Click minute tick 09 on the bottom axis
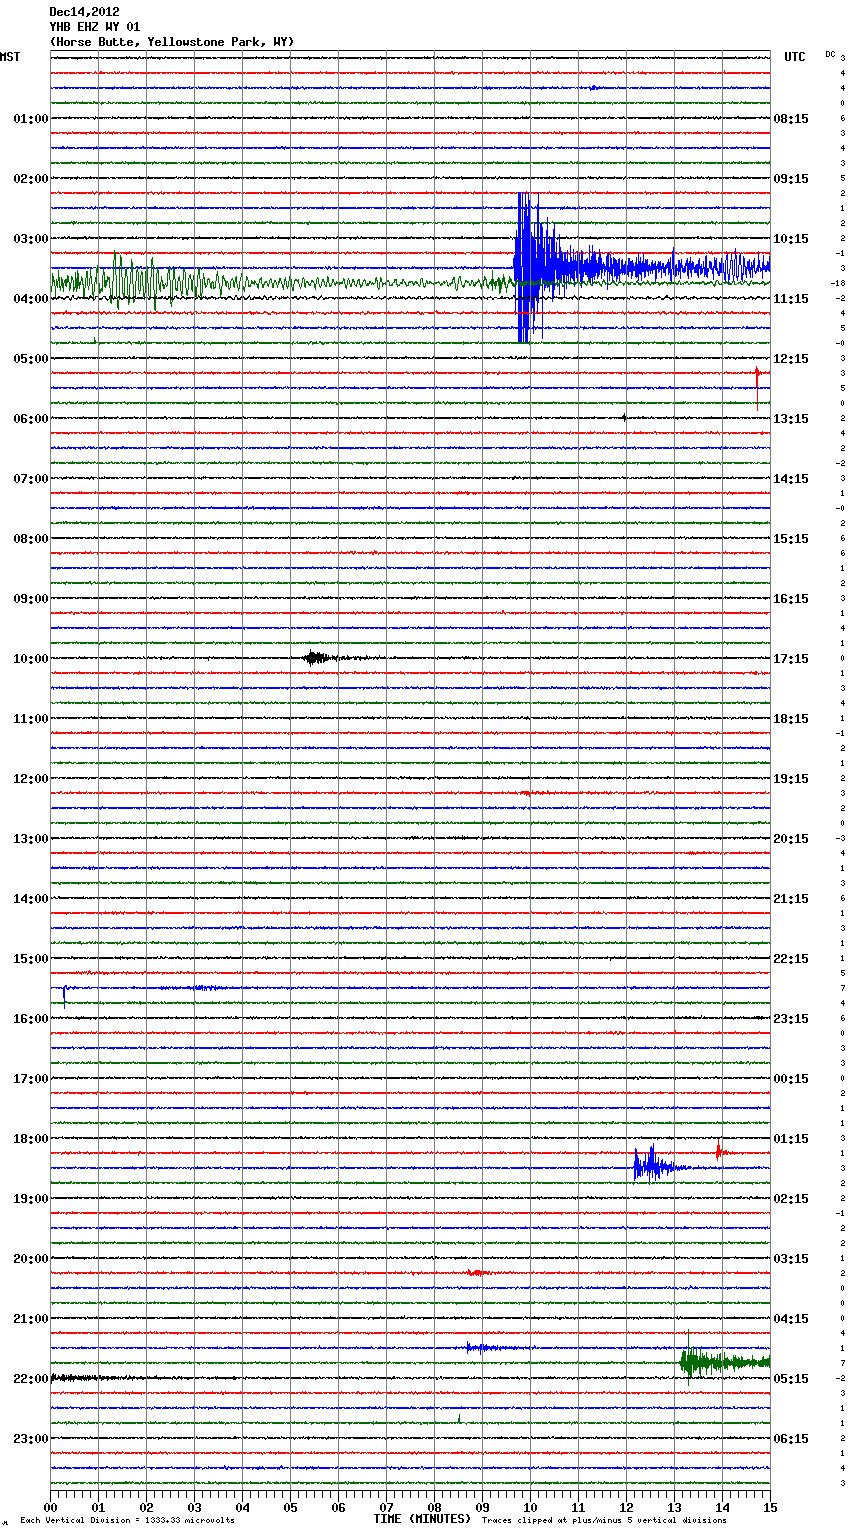The image size is (850, 1534). tap(482, 1507)
